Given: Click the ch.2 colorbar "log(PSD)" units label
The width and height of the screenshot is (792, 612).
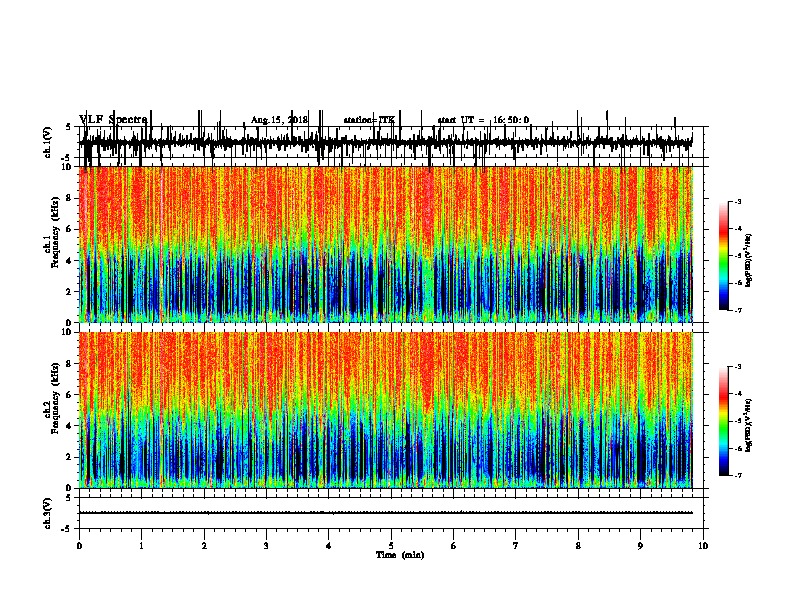Looking at the screenshot, I should point(748,425).
